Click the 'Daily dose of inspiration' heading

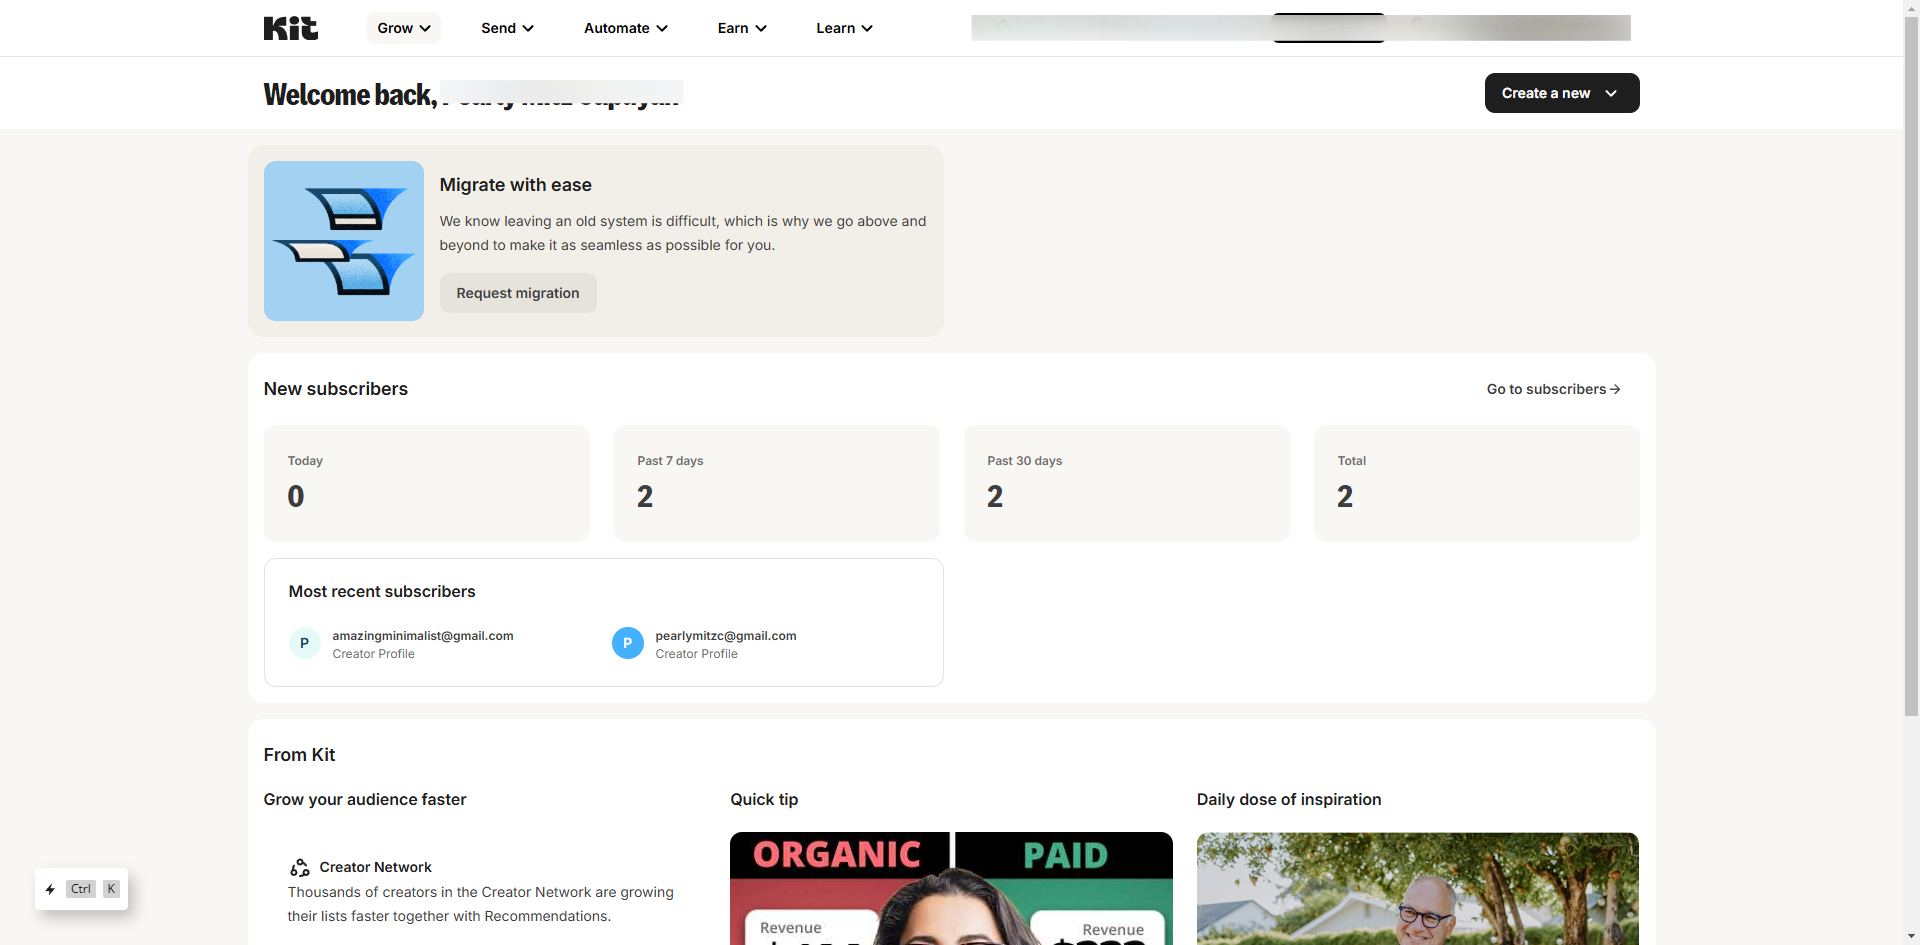(1289, 800)
